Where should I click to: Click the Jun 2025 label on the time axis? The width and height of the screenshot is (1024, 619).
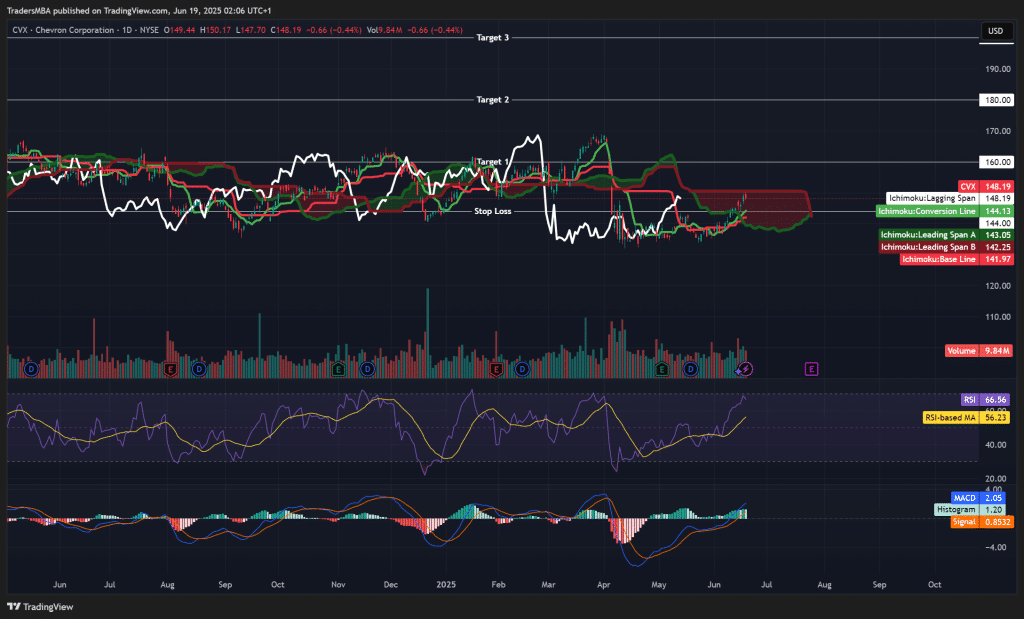[714, 584]
